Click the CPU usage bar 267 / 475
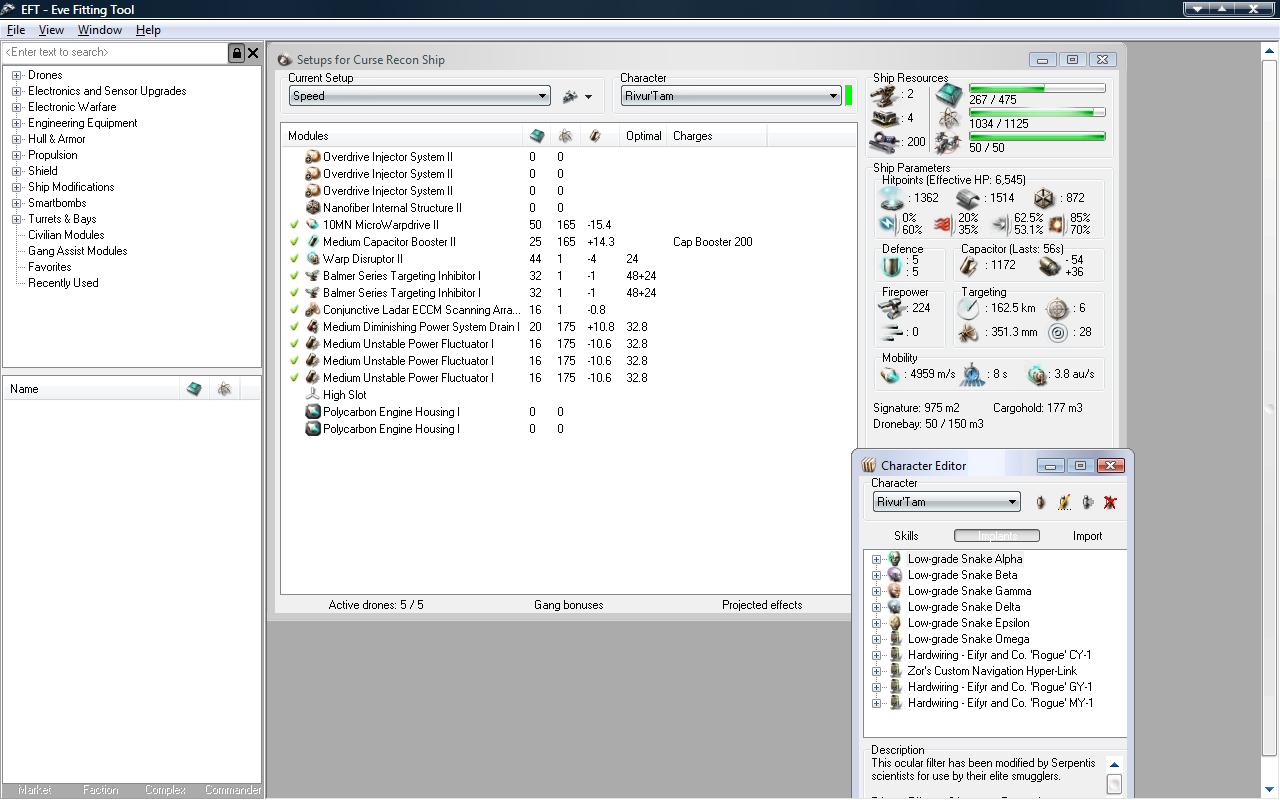This screenshot has width=1280, height=800. (1037, 89)
